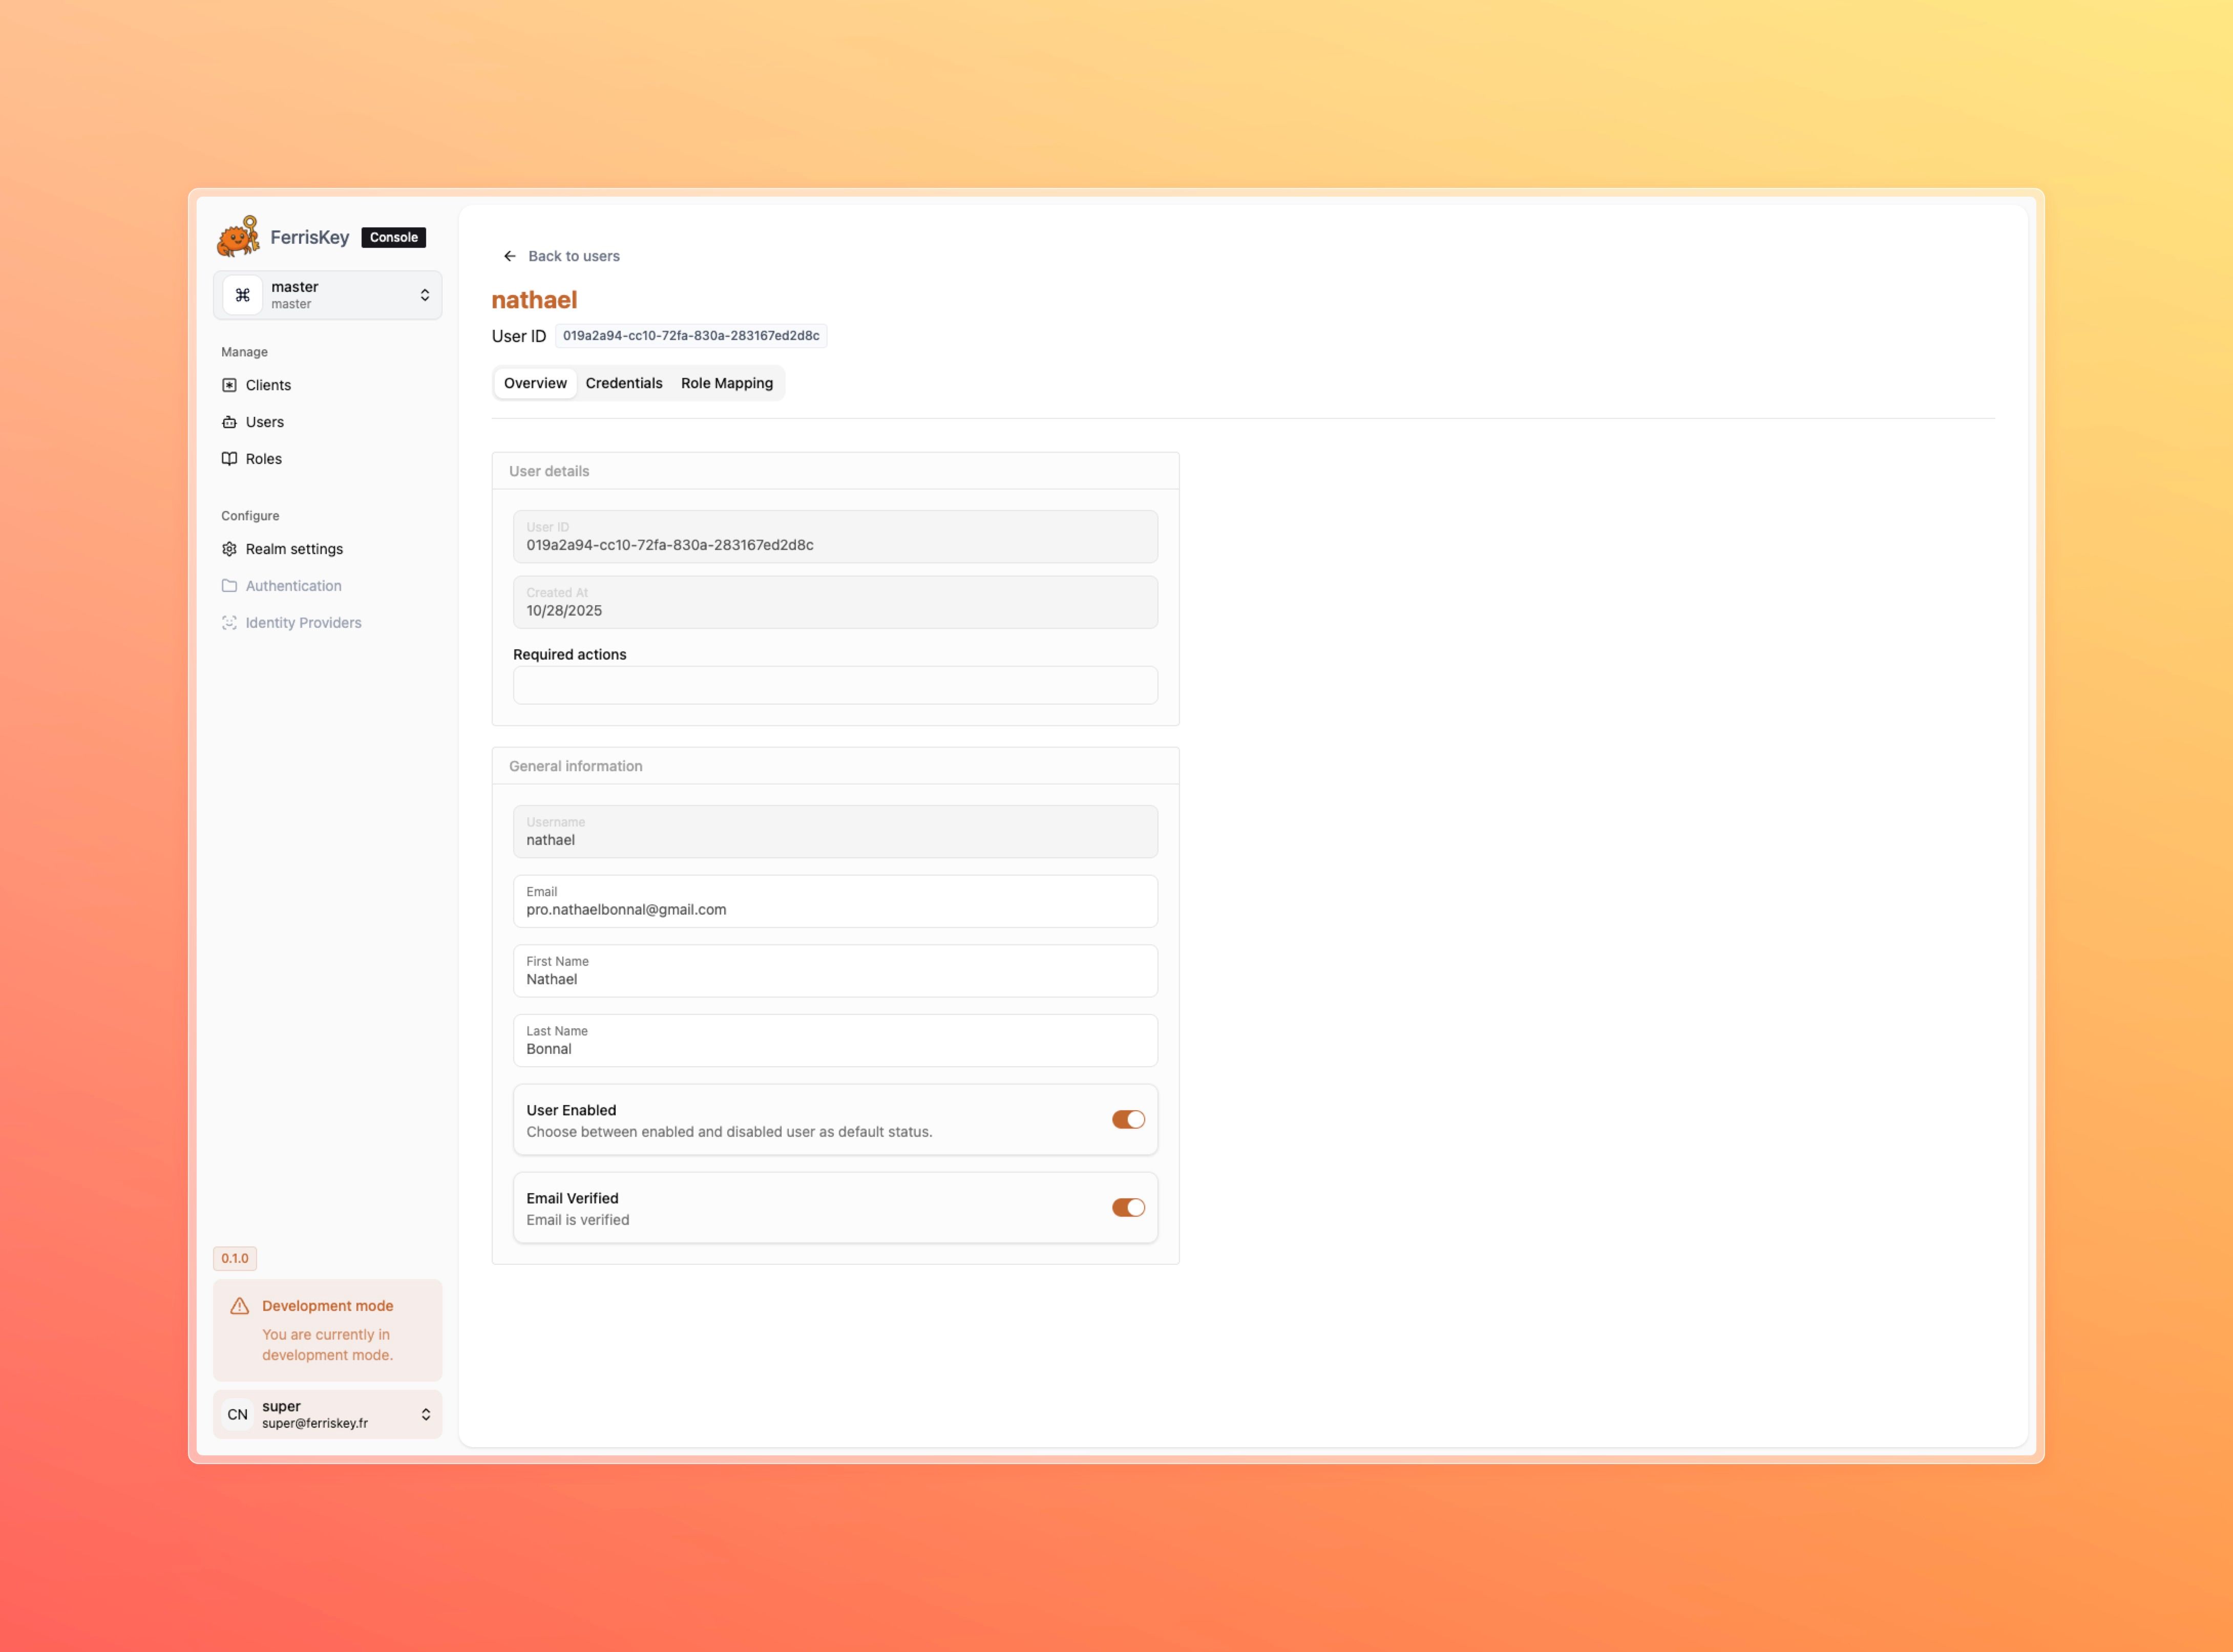Open the Clients section in sidebar
Viewport: 2233px width, 1652px height.
(268, 384)
